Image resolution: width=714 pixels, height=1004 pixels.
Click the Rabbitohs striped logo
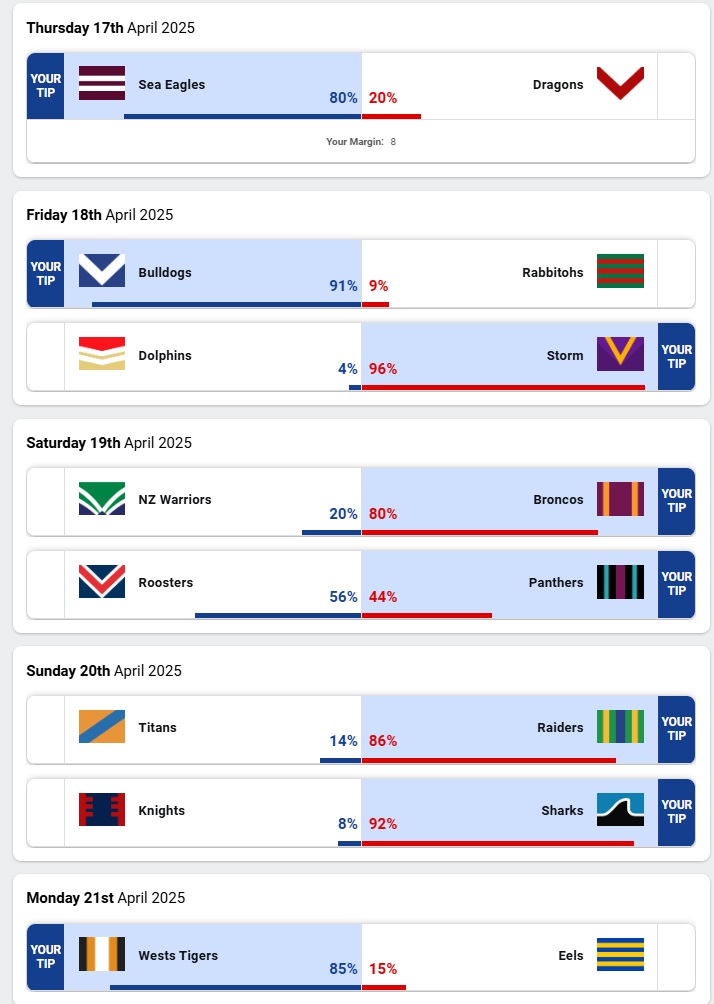point(620,272)
